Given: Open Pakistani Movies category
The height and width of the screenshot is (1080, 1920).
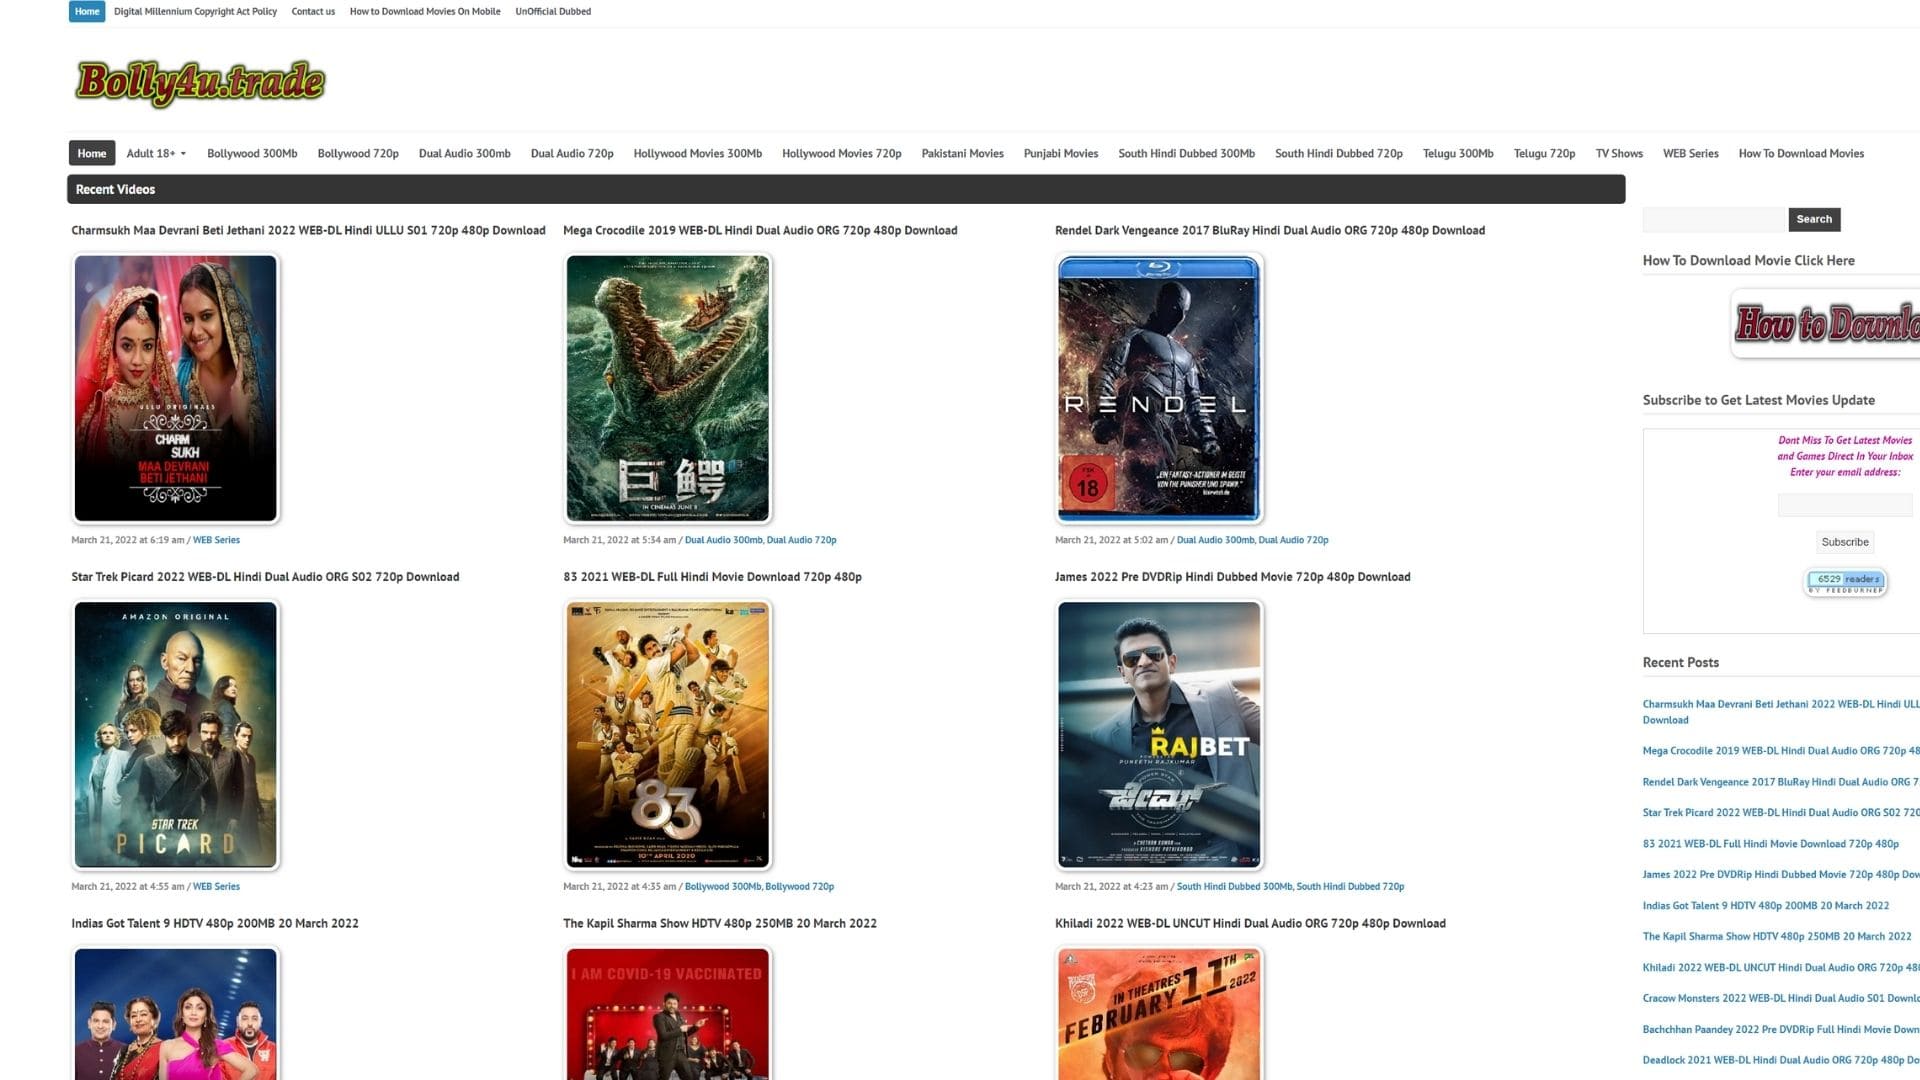Looking at the screenshot, I should (x=962, y=153).
